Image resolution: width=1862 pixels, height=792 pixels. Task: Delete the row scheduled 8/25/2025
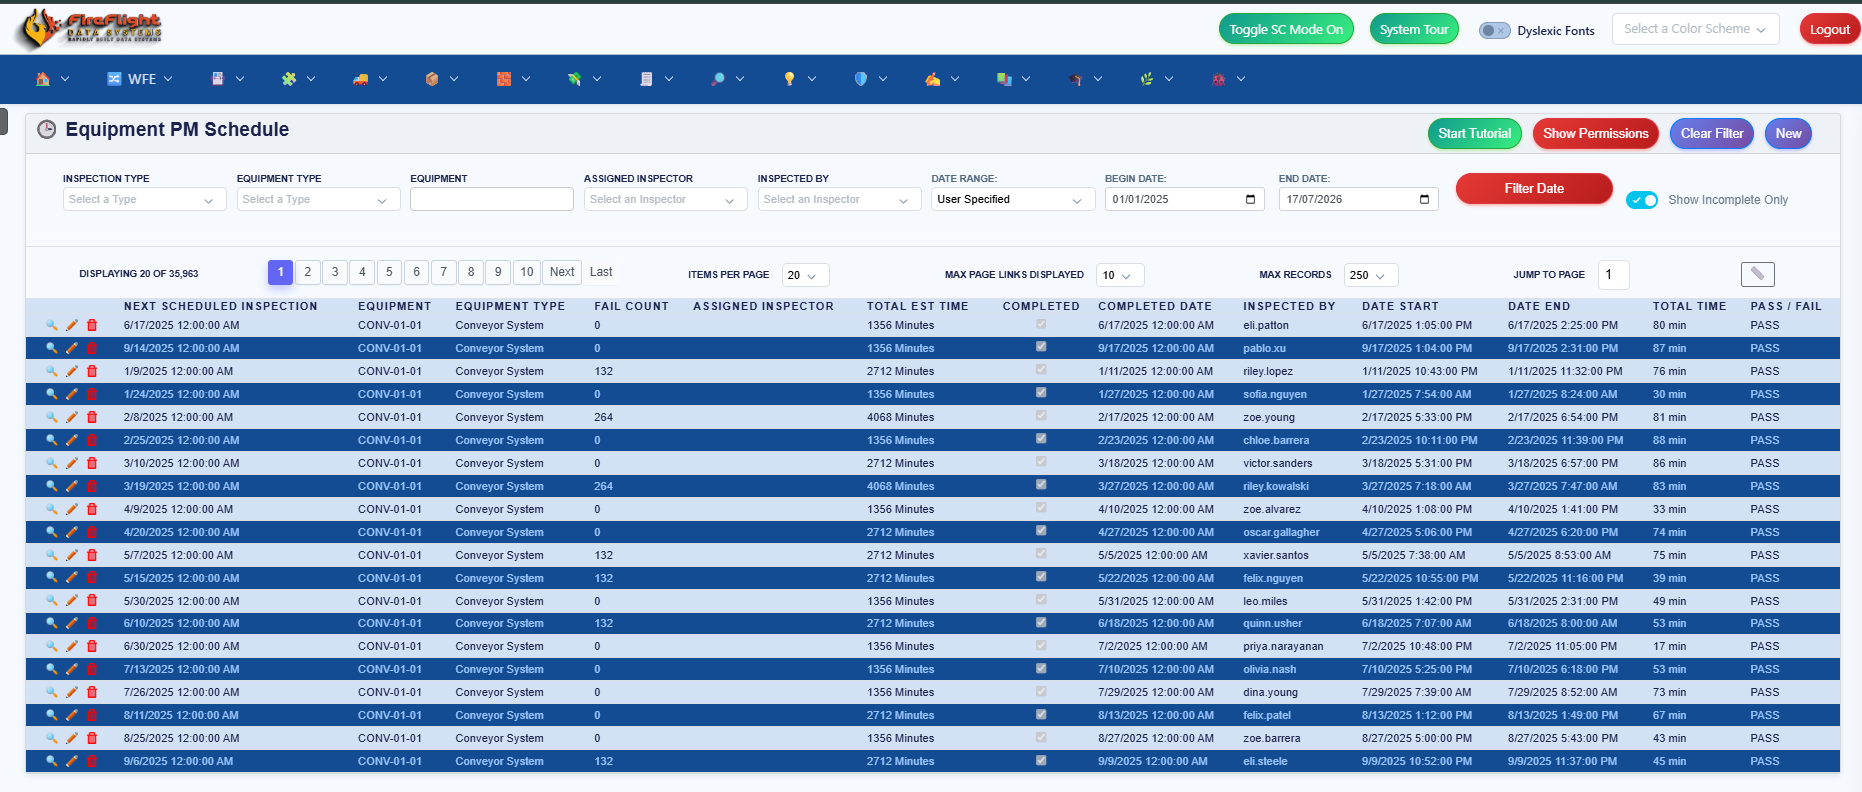point(92,738)
